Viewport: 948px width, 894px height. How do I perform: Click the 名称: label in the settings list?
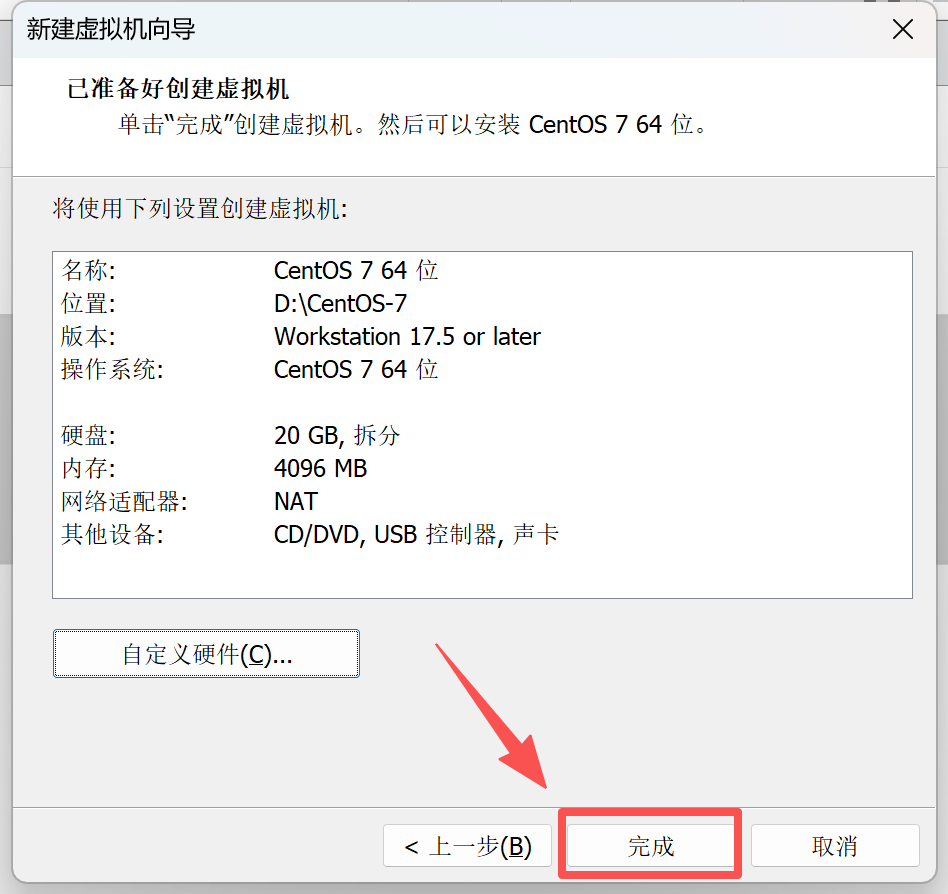[x=88, y=270]
